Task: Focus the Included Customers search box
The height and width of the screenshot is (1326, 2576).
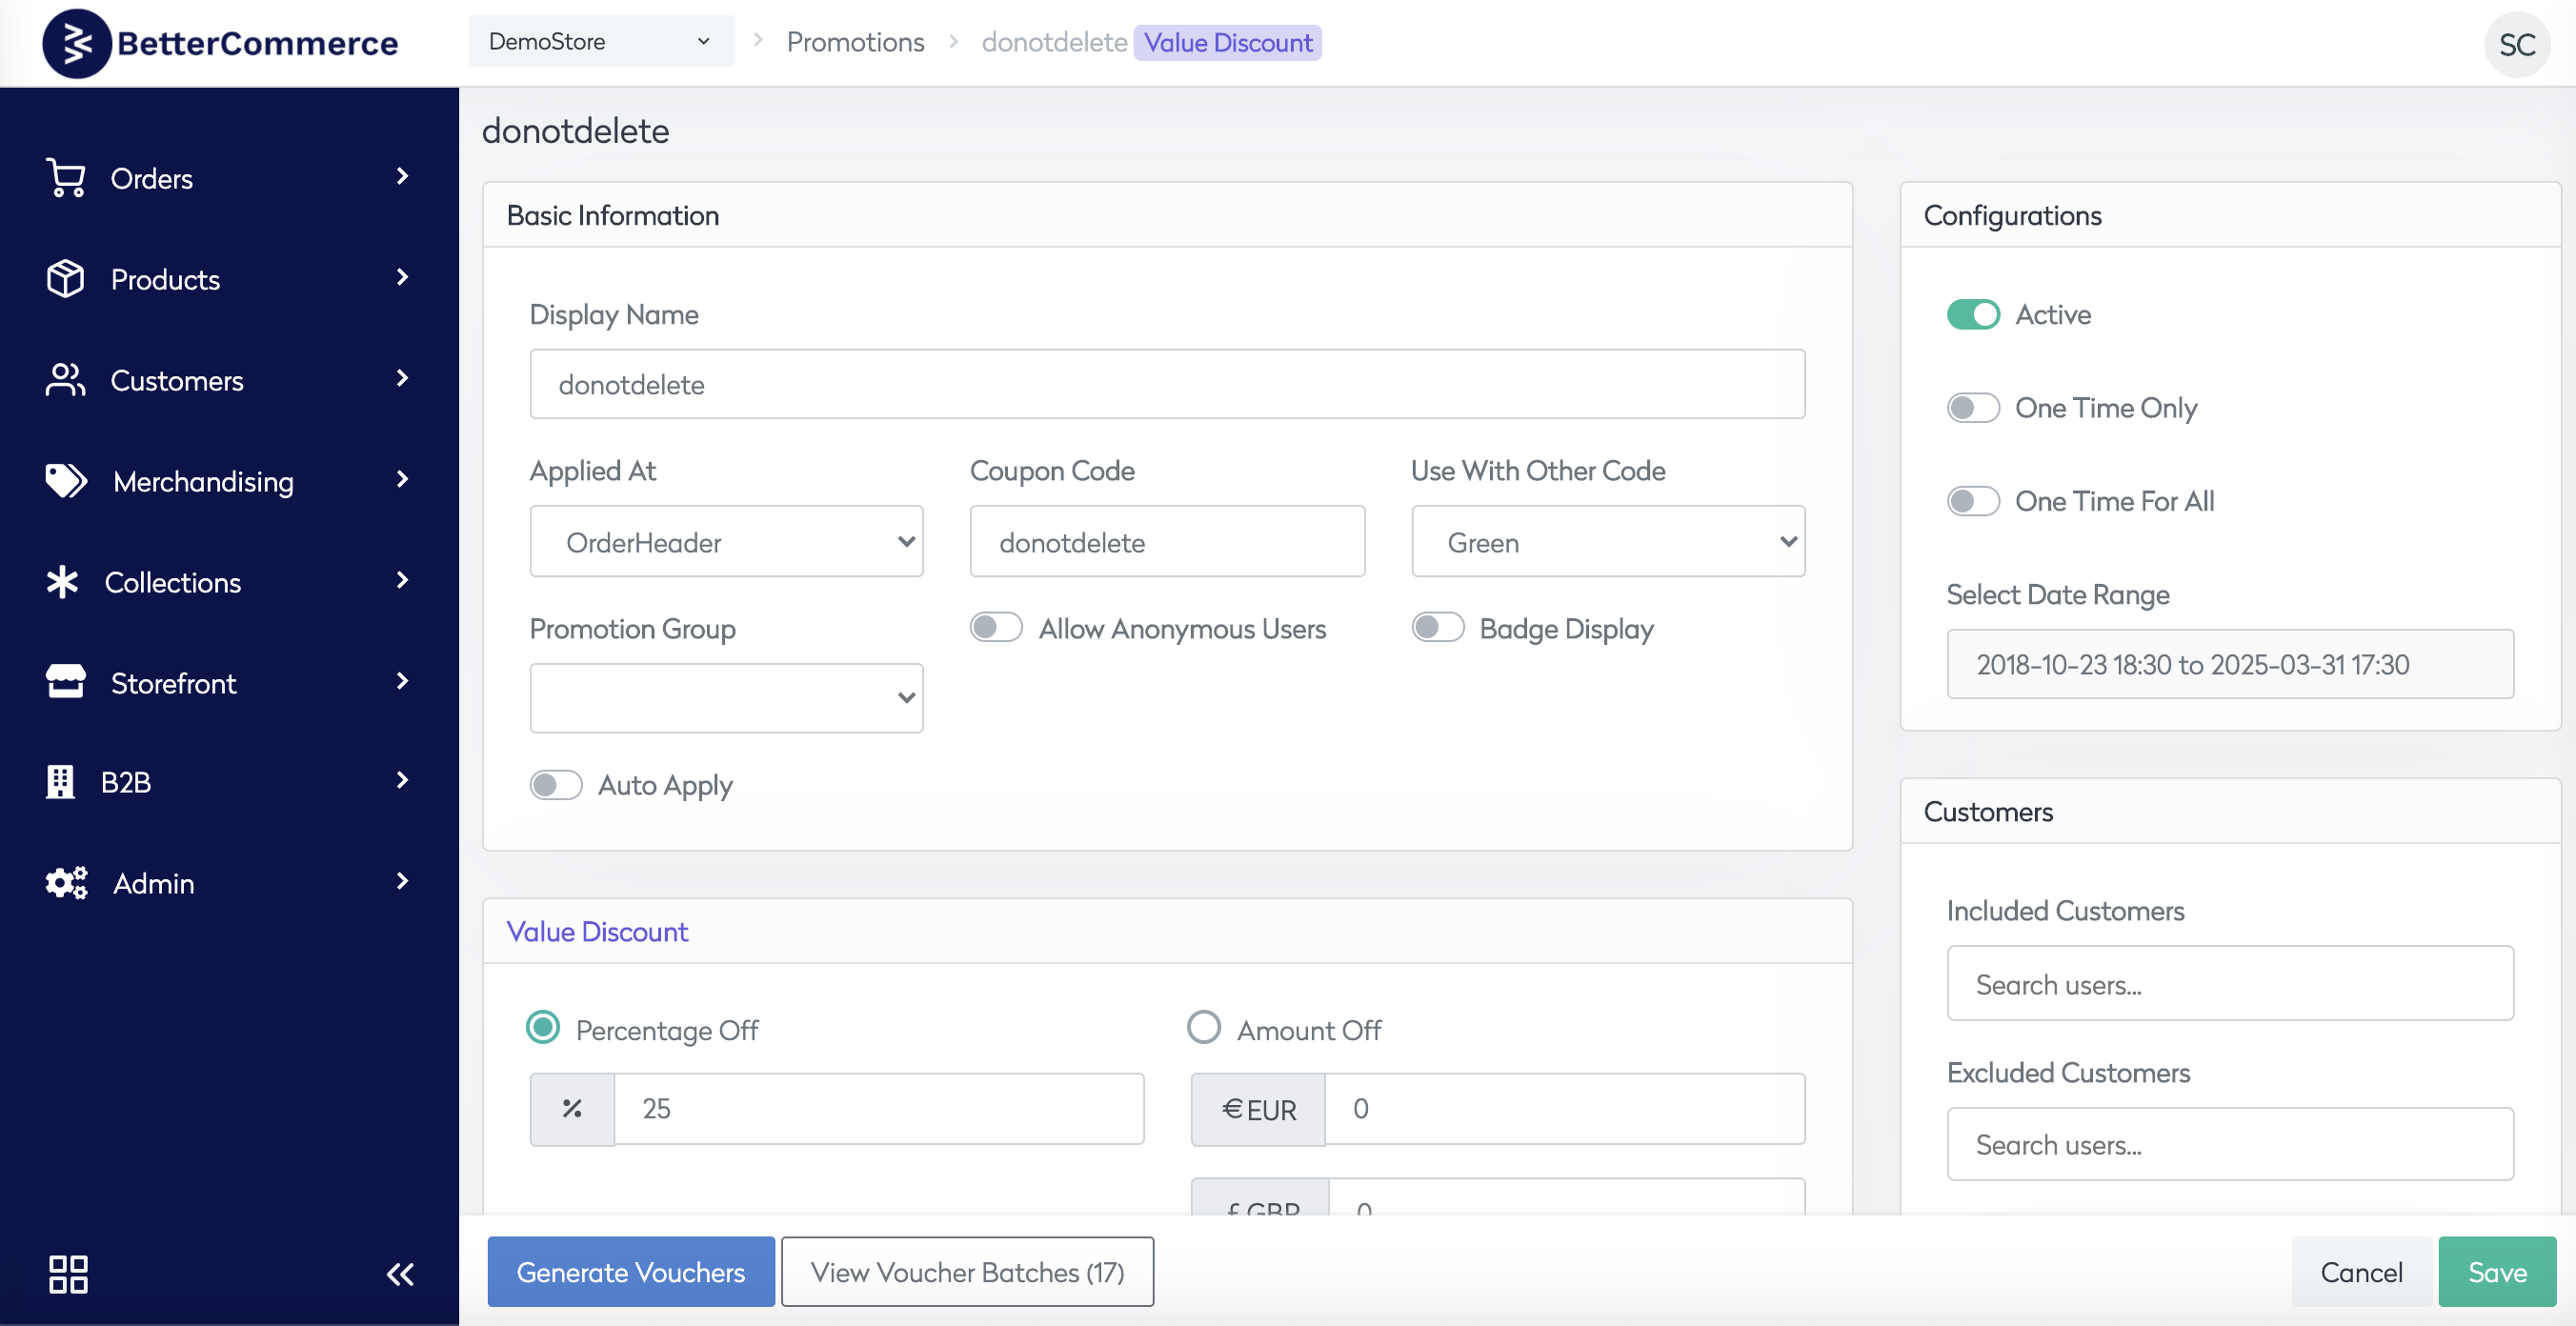Action: [x=2230, y=984]
